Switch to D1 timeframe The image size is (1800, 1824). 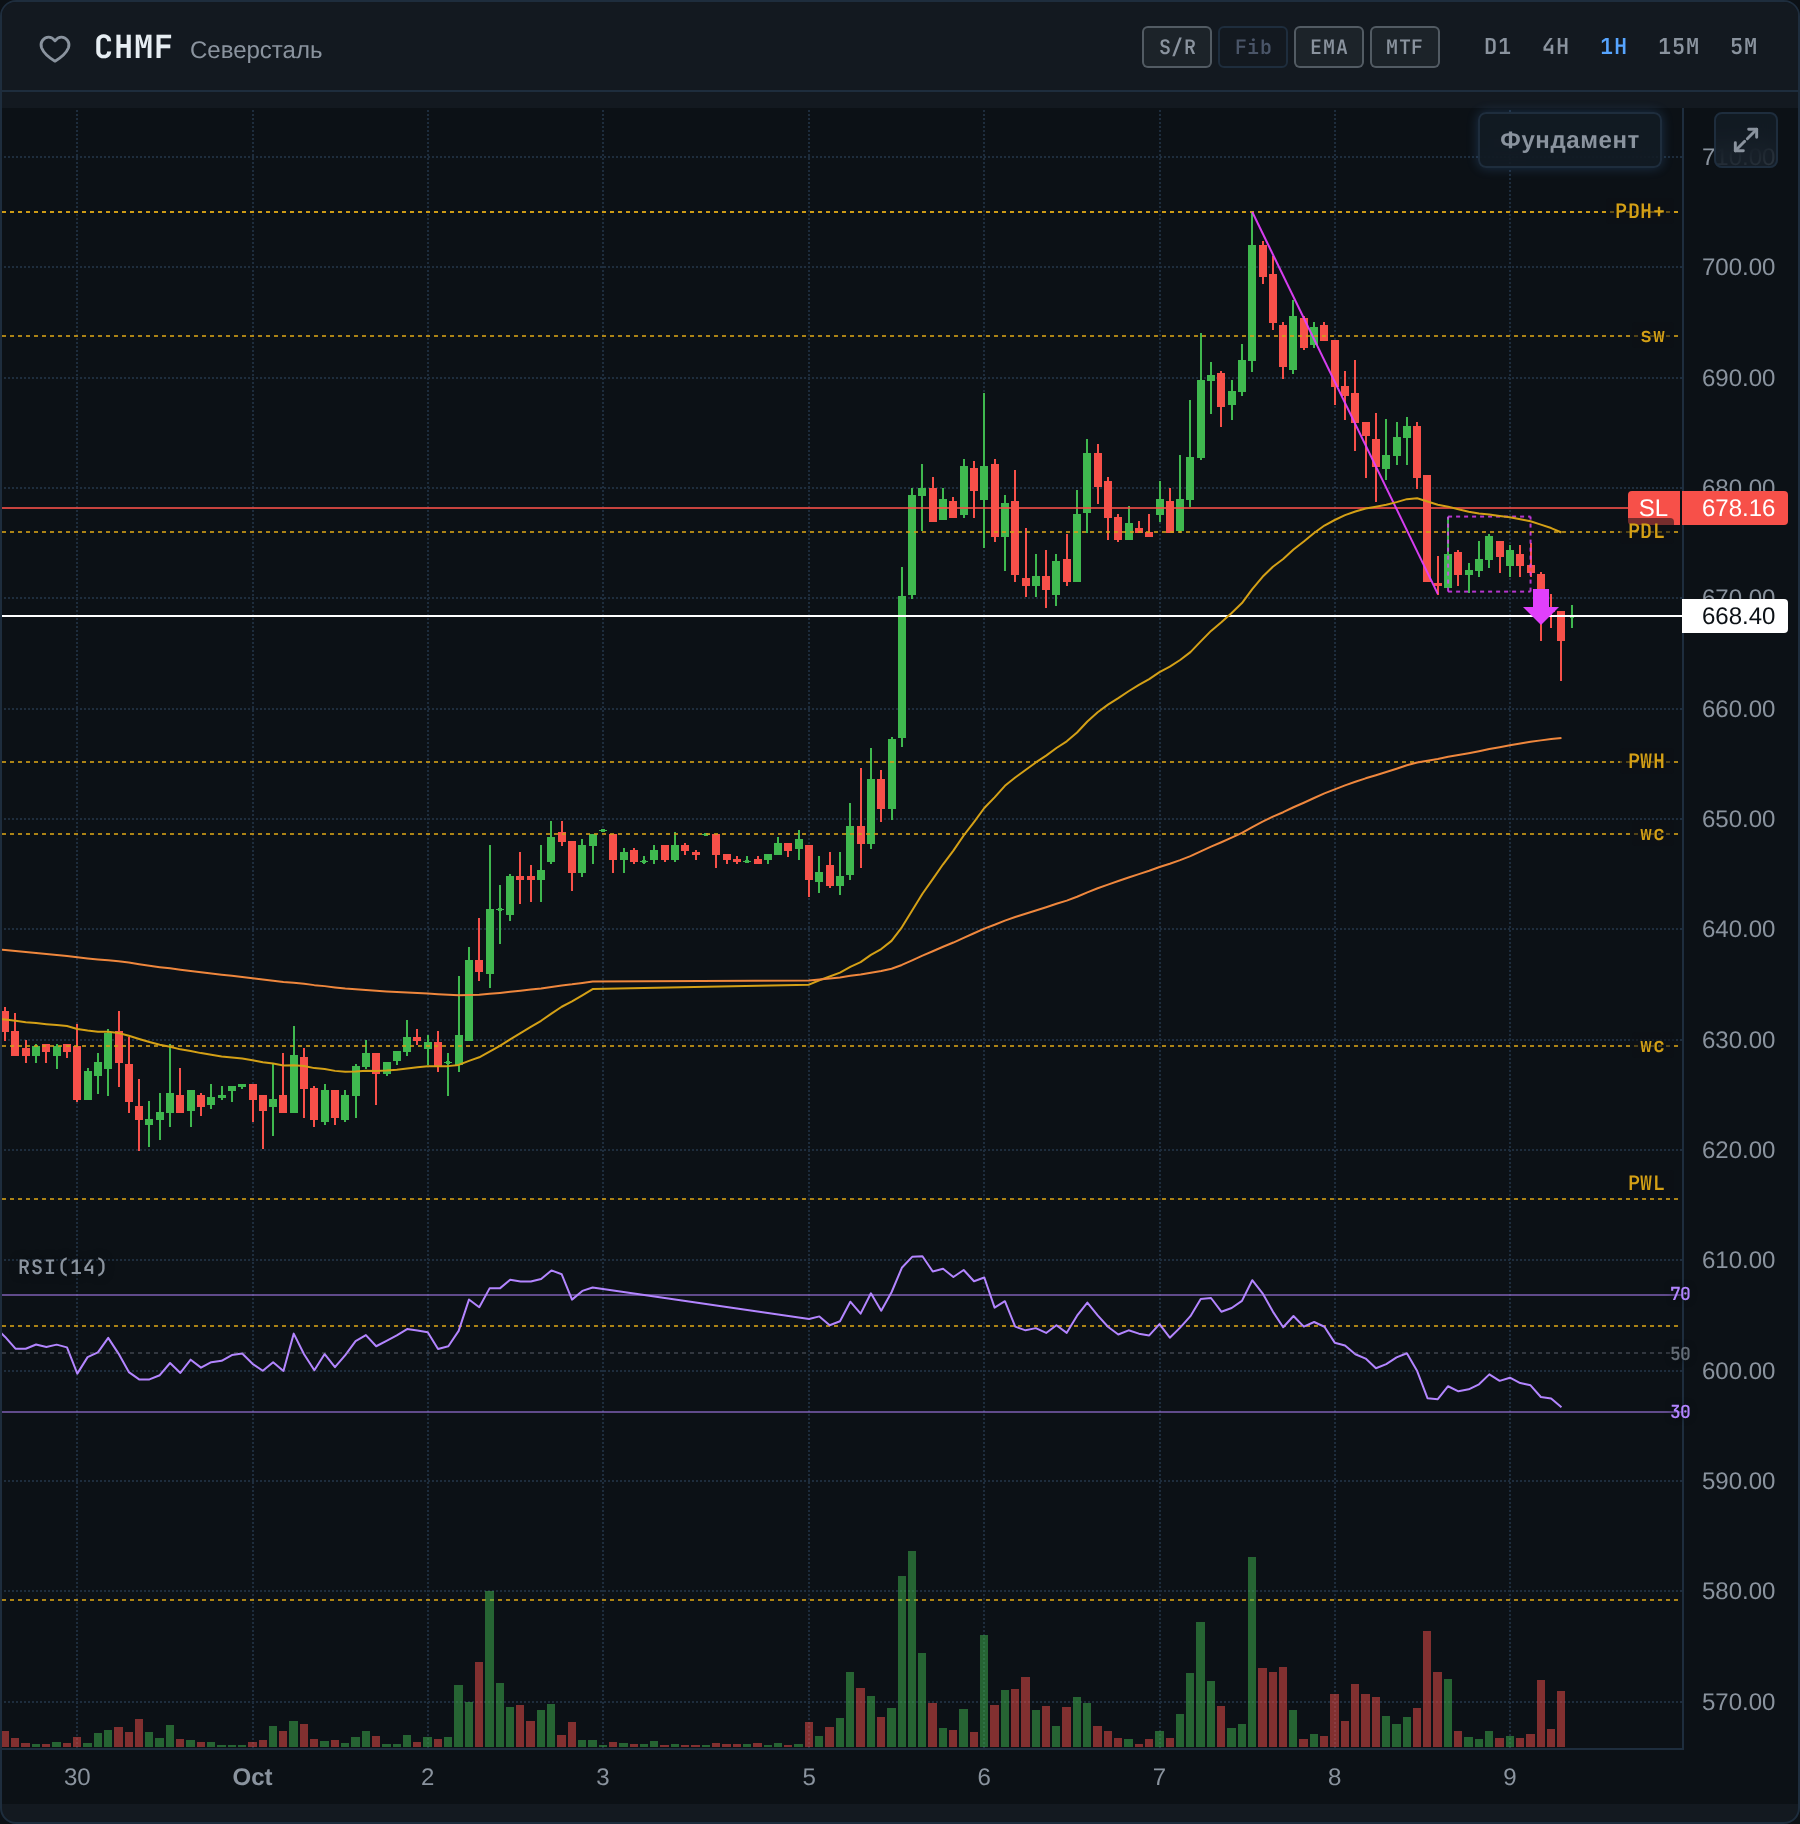1498,47
